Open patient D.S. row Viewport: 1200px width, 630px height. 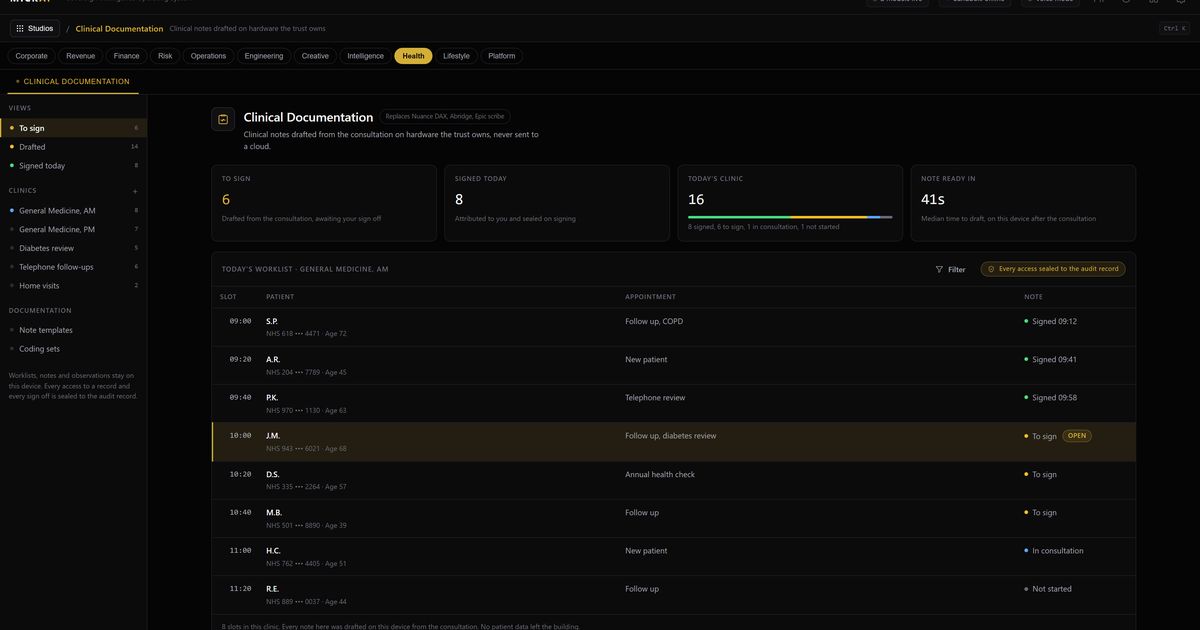673,480
